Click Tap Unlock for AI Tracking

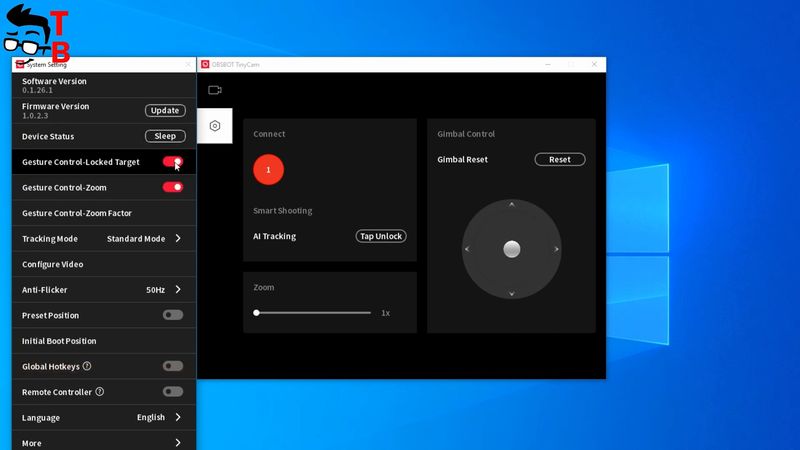(381, 236)
